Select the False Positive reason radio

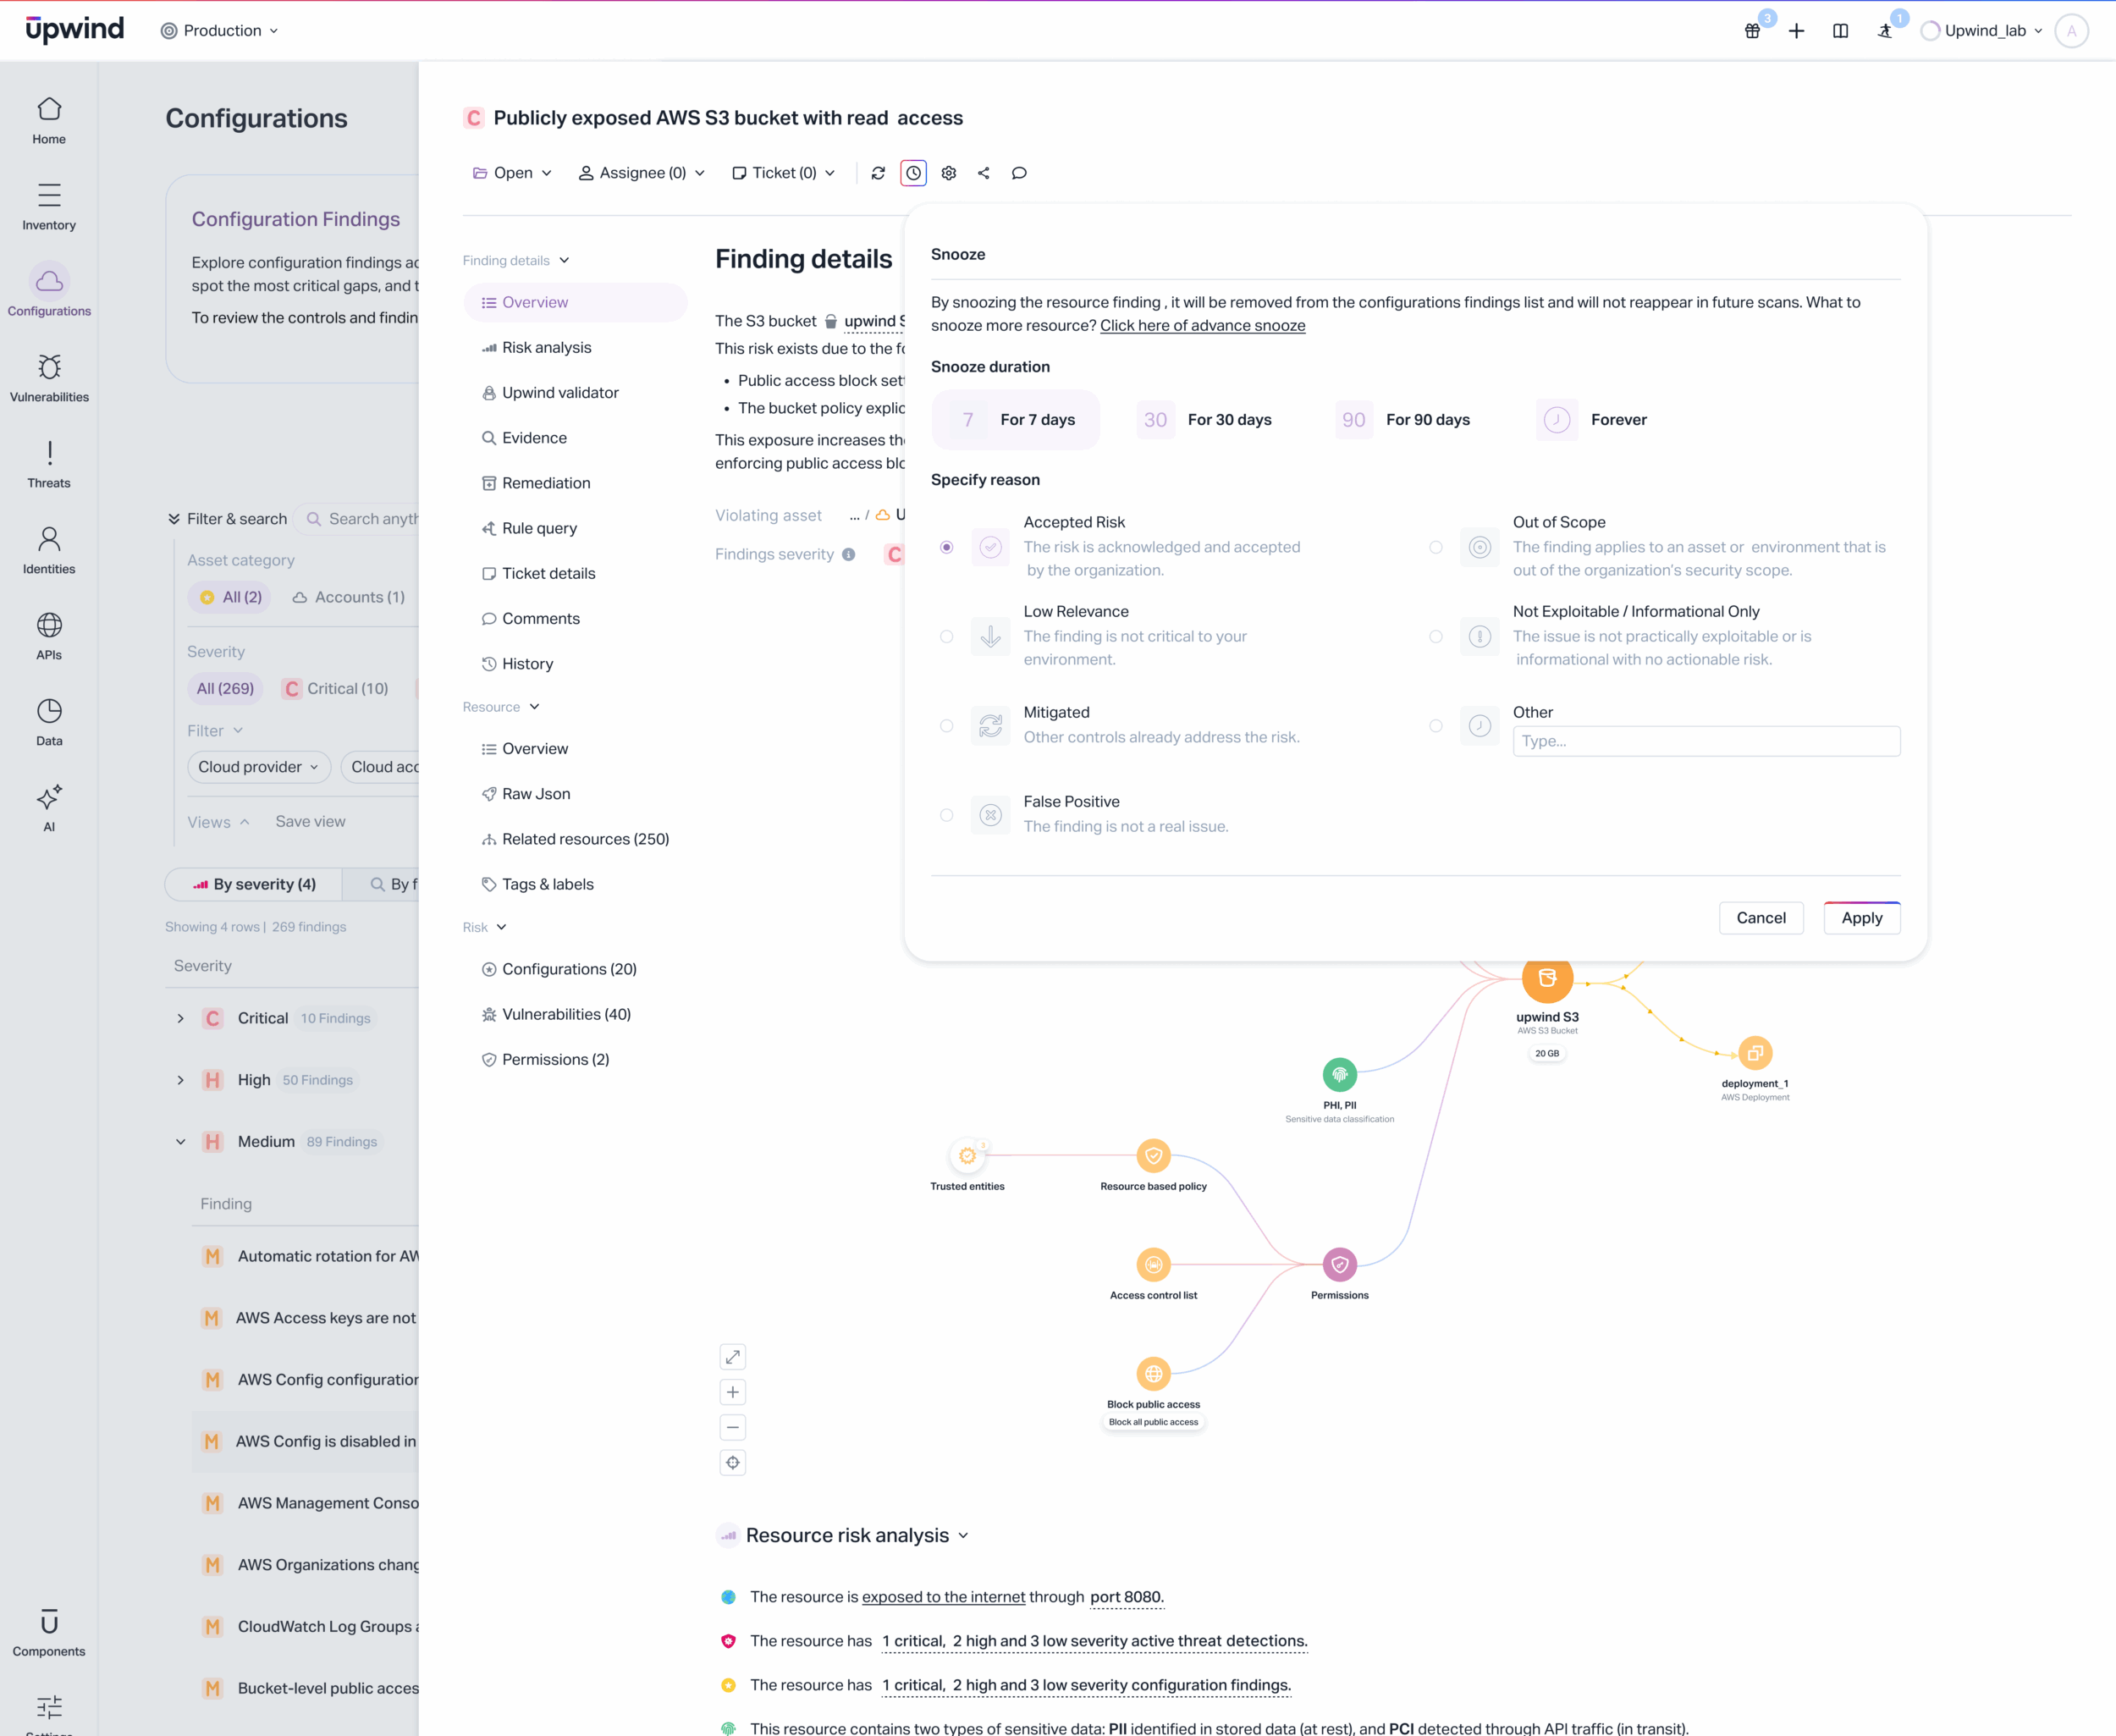[x=946, y=815]
